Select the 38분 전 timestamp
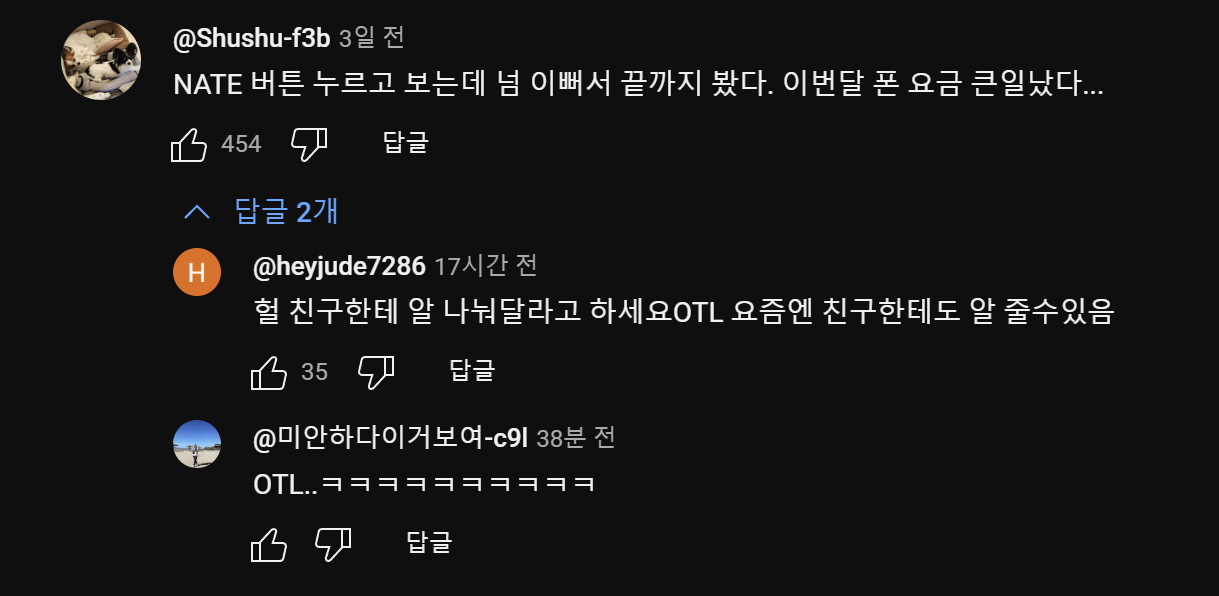 click(x=577, y=437)
